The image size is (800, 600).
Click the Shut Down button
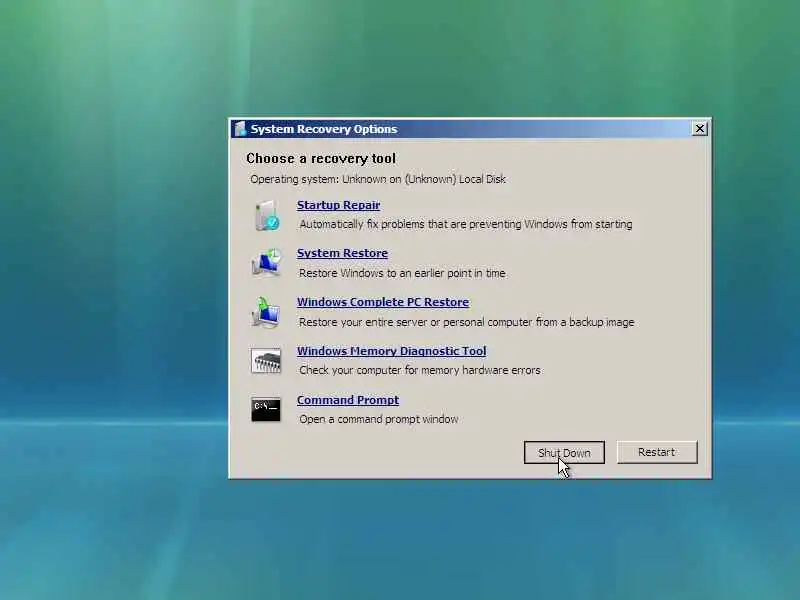564,453
